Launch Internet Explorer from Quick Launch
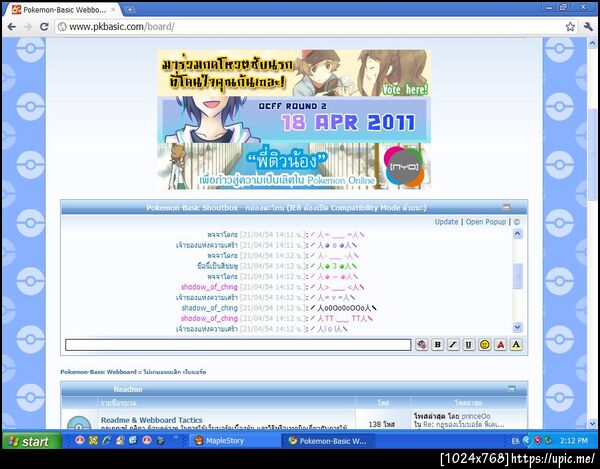The height and width of the screenshot is (469, 600). [106, 440]
